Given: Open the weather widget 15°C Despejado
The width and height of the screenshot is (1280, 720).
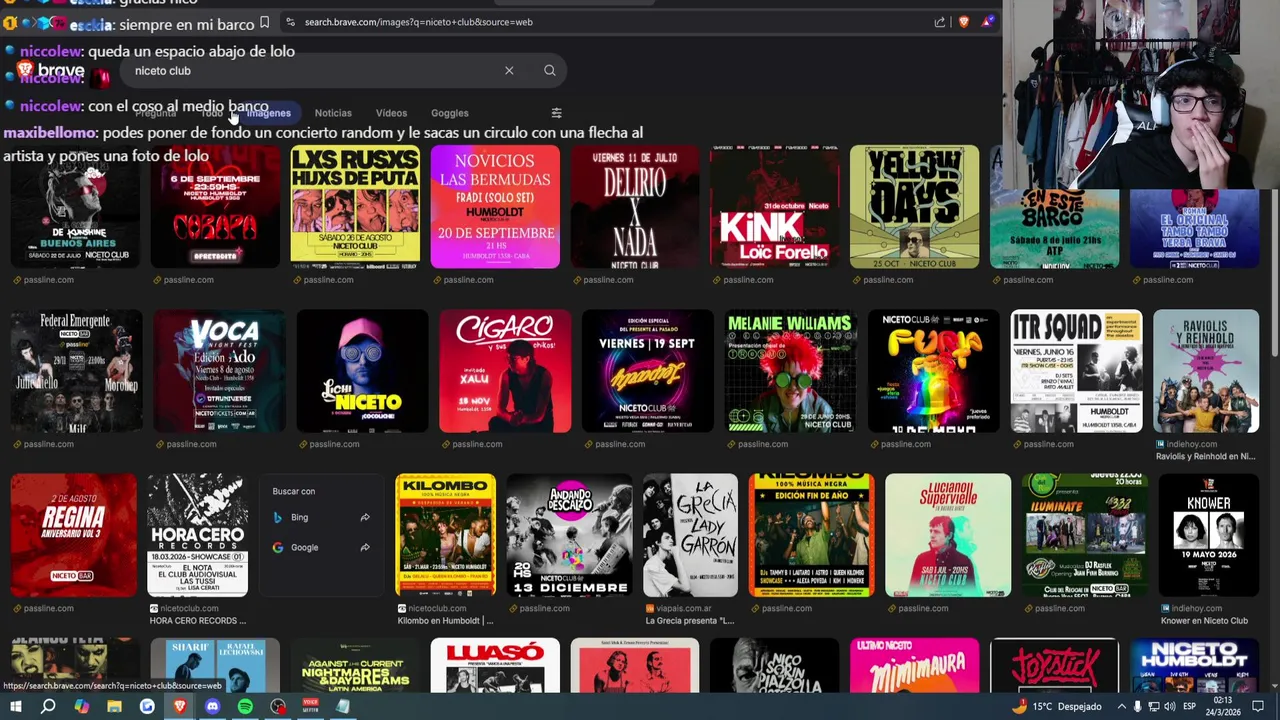Looking at the screenshot, I should (x=1057, y=707).
